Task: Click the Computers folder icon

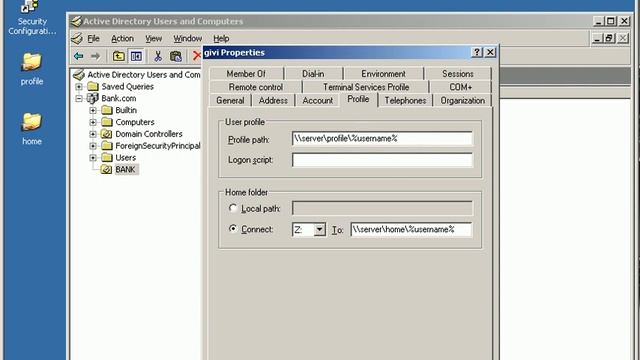Action: (x=107, y=122)
